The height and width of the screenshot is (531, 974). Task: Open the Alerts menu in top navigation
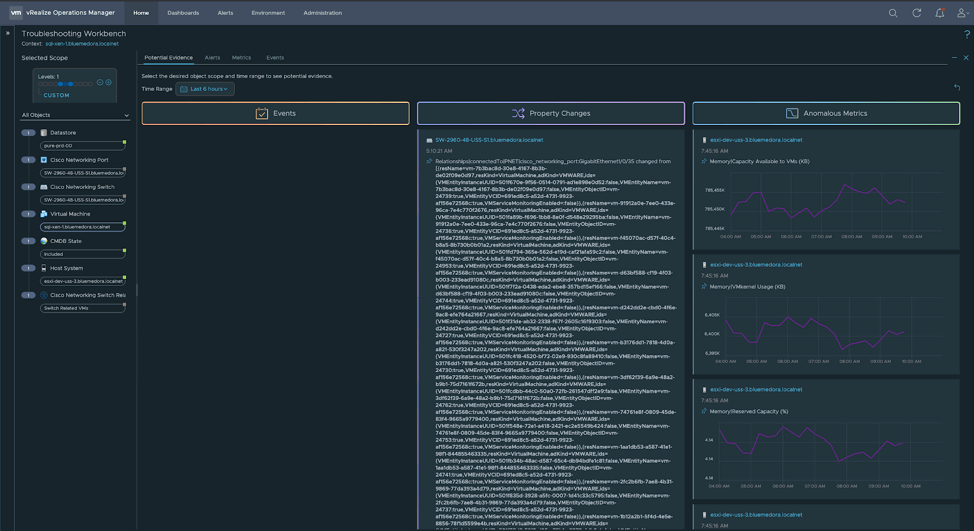[x=225, y=13]
